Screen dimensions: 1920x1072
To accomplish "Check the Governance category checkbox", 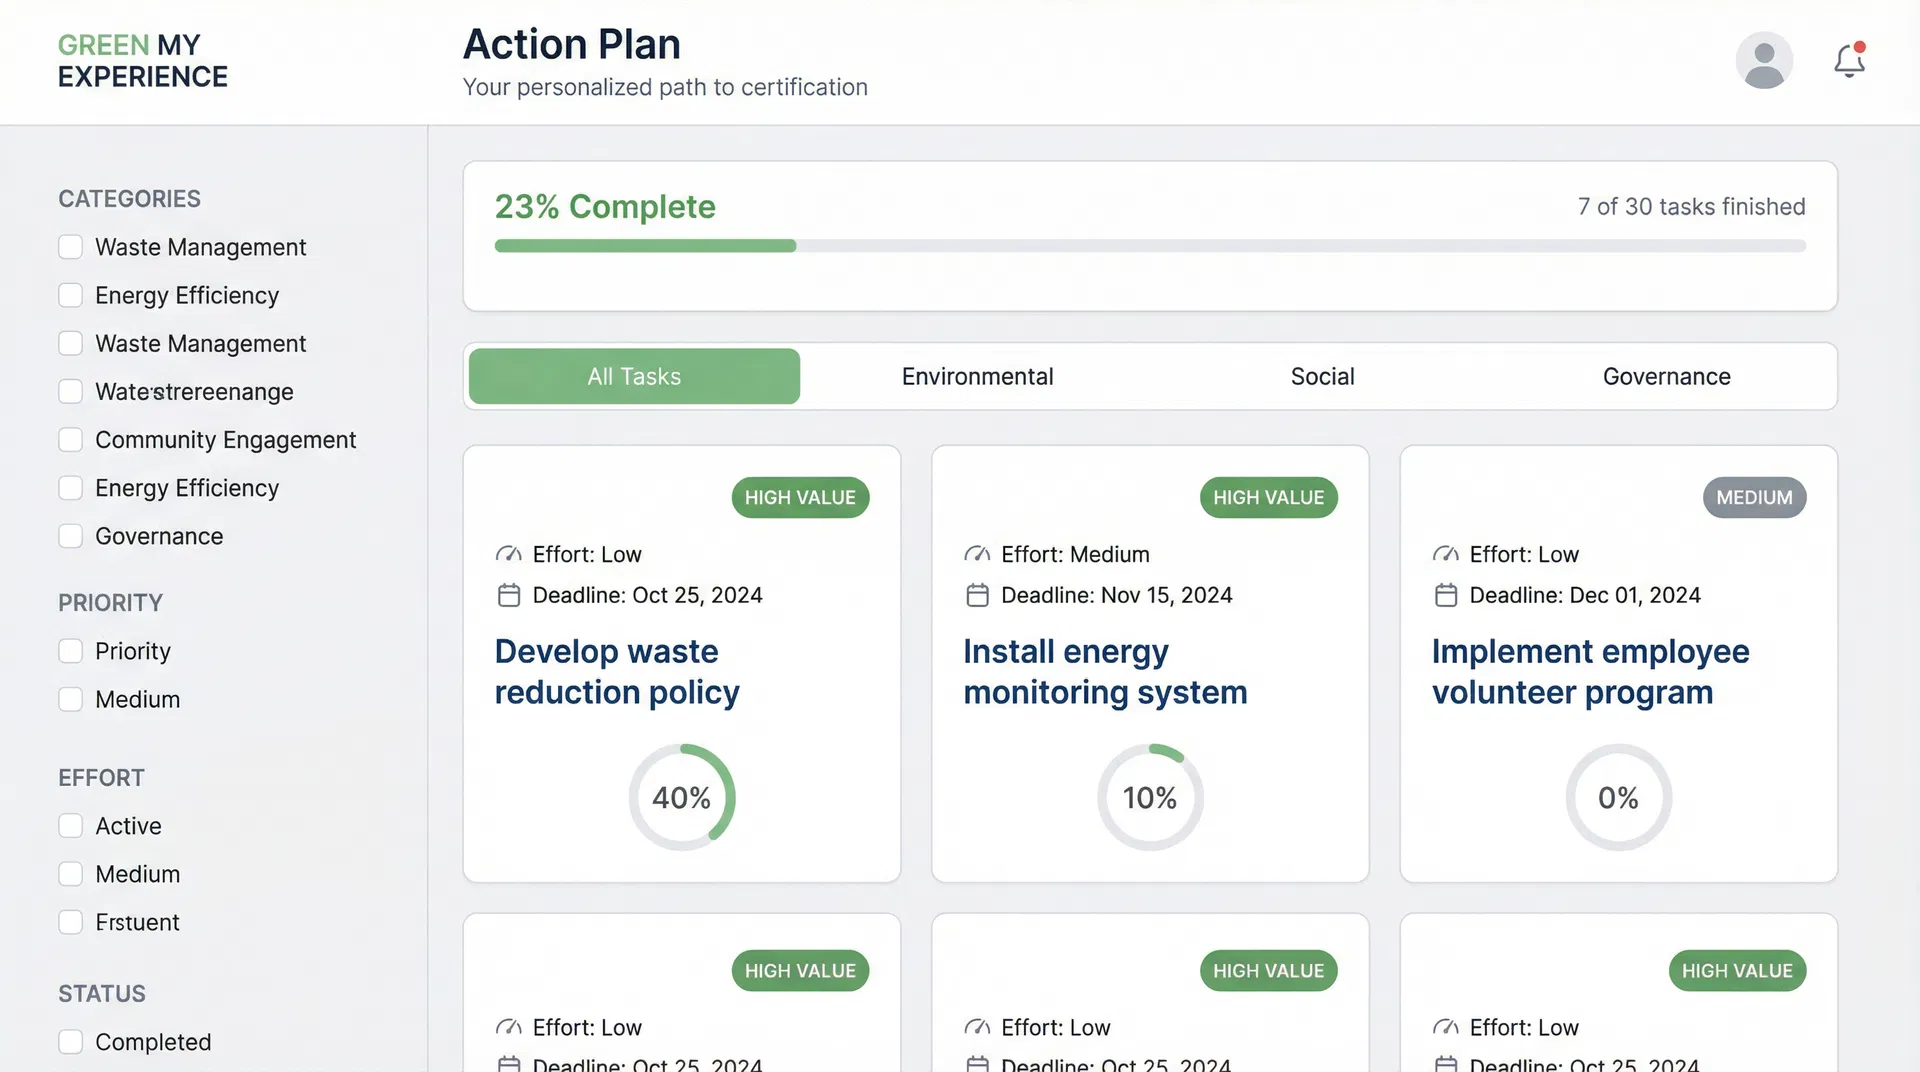I will coord(70,535).
